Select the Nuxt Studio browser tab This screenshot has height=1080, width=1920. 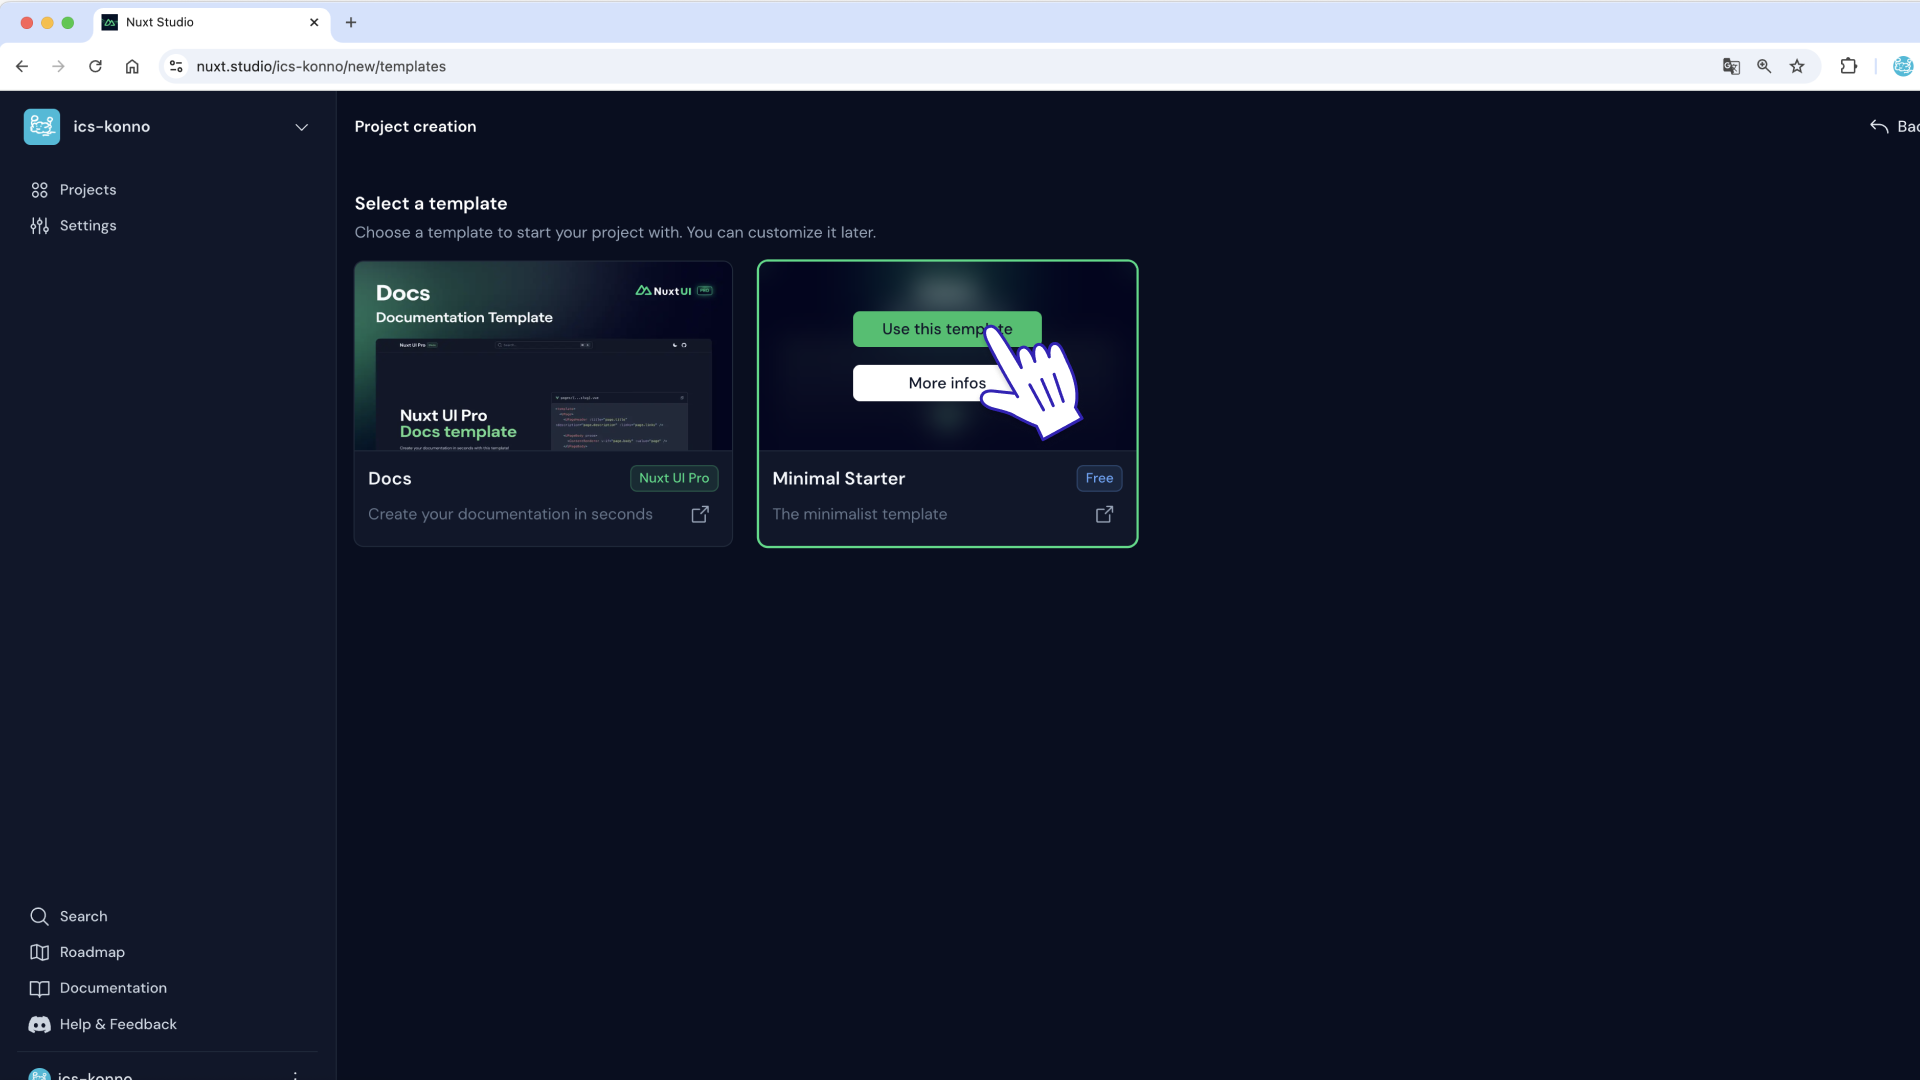tap(211, 22)
